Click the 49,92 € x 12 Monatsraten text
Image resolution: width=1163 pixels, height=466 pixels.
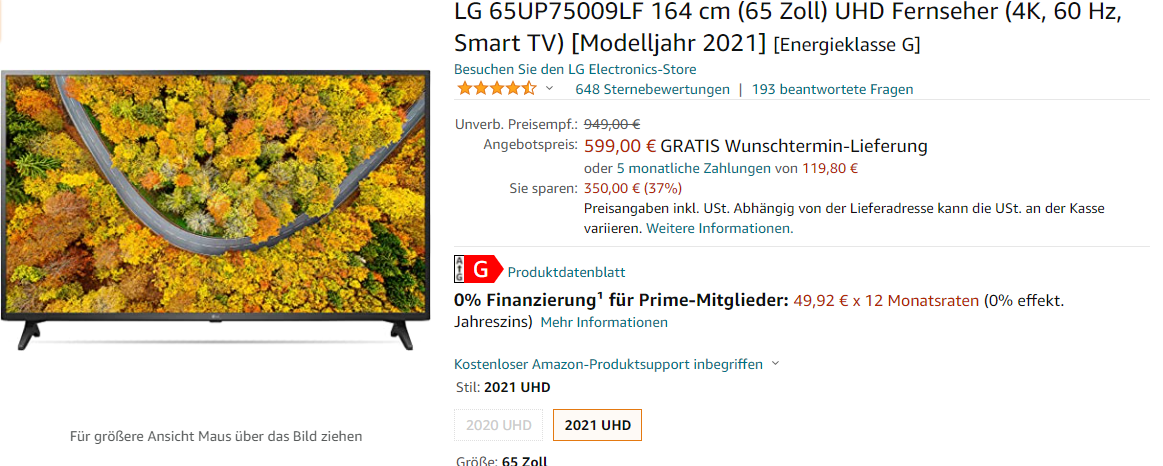pyautogui.click(x=886, y=301)
